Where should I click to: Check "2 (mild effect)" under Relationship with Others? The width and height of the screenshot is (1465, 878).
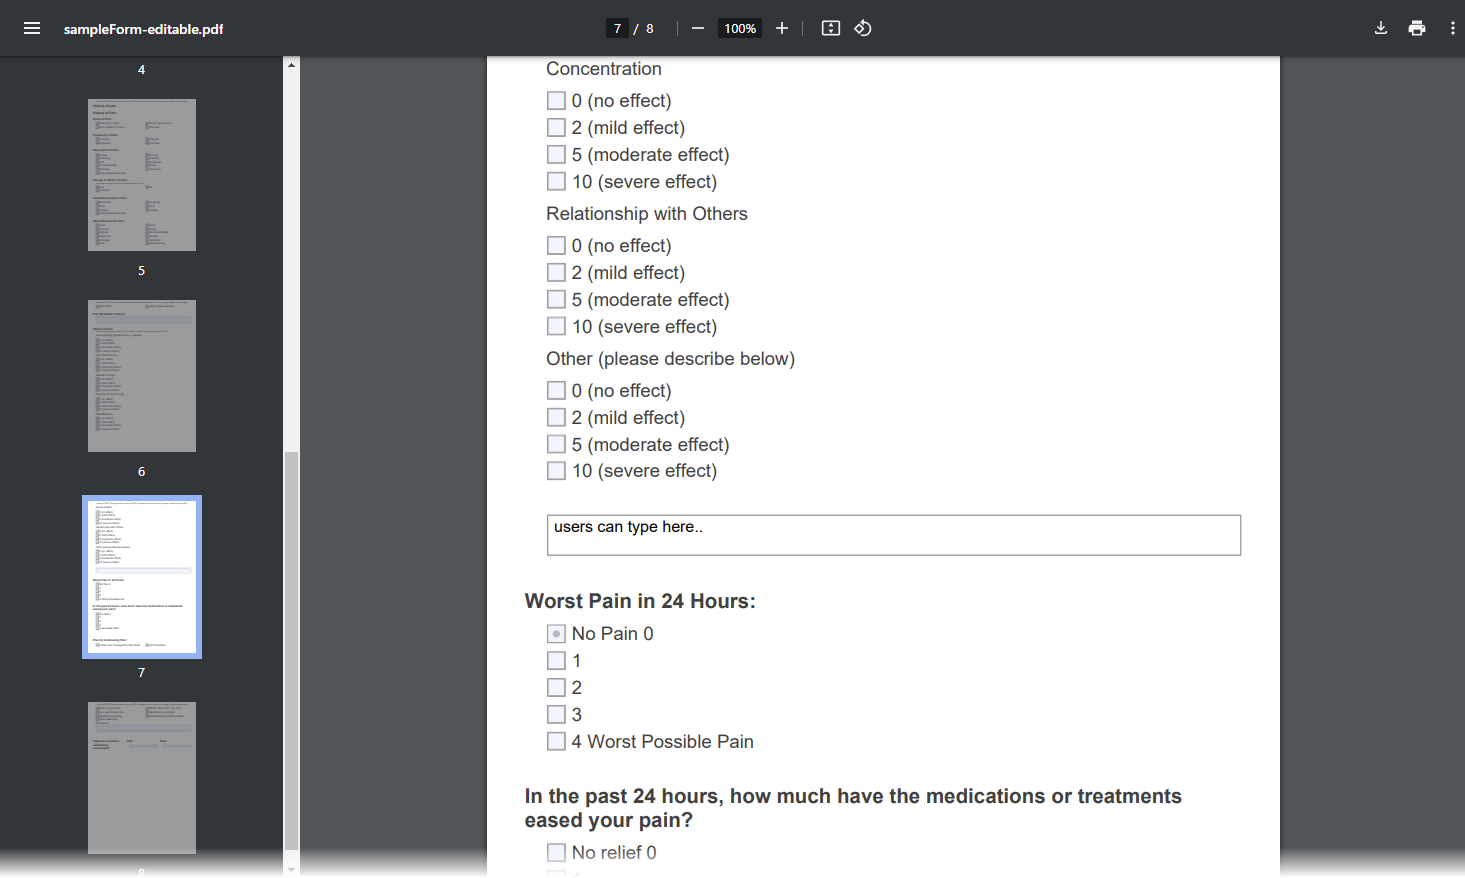coord(556,272)
